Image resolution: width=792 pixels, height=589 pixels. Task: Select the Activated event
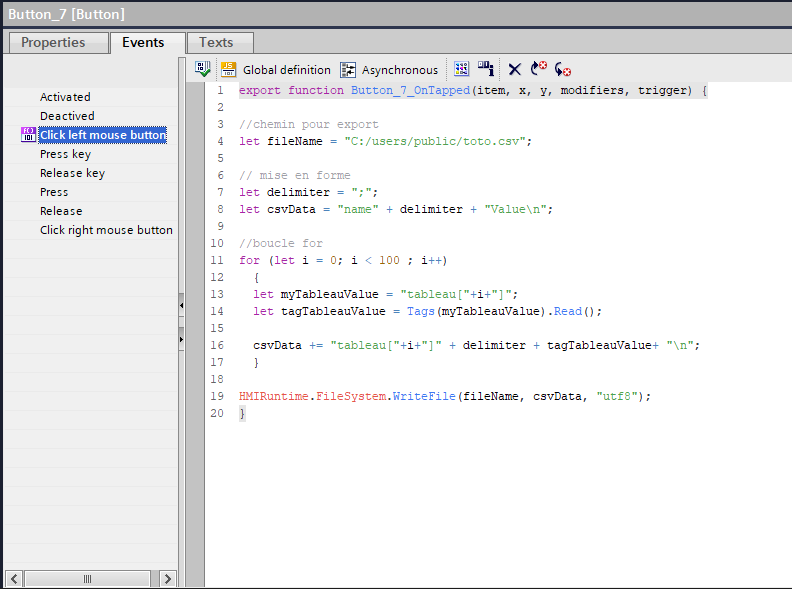(65, 97)
